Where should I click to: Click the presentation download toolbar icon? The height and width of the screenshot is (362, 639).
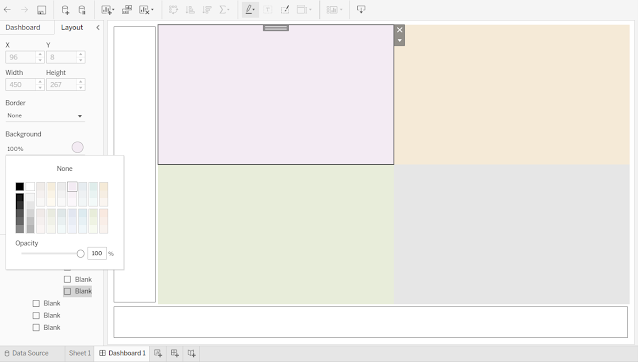point(361,9)
